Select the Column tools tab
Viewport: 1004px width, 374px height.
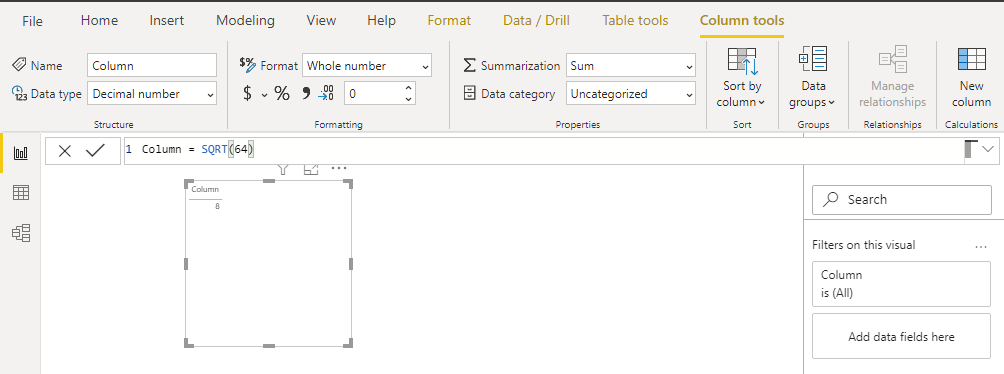pyautogui.click(x=741, y=20)
